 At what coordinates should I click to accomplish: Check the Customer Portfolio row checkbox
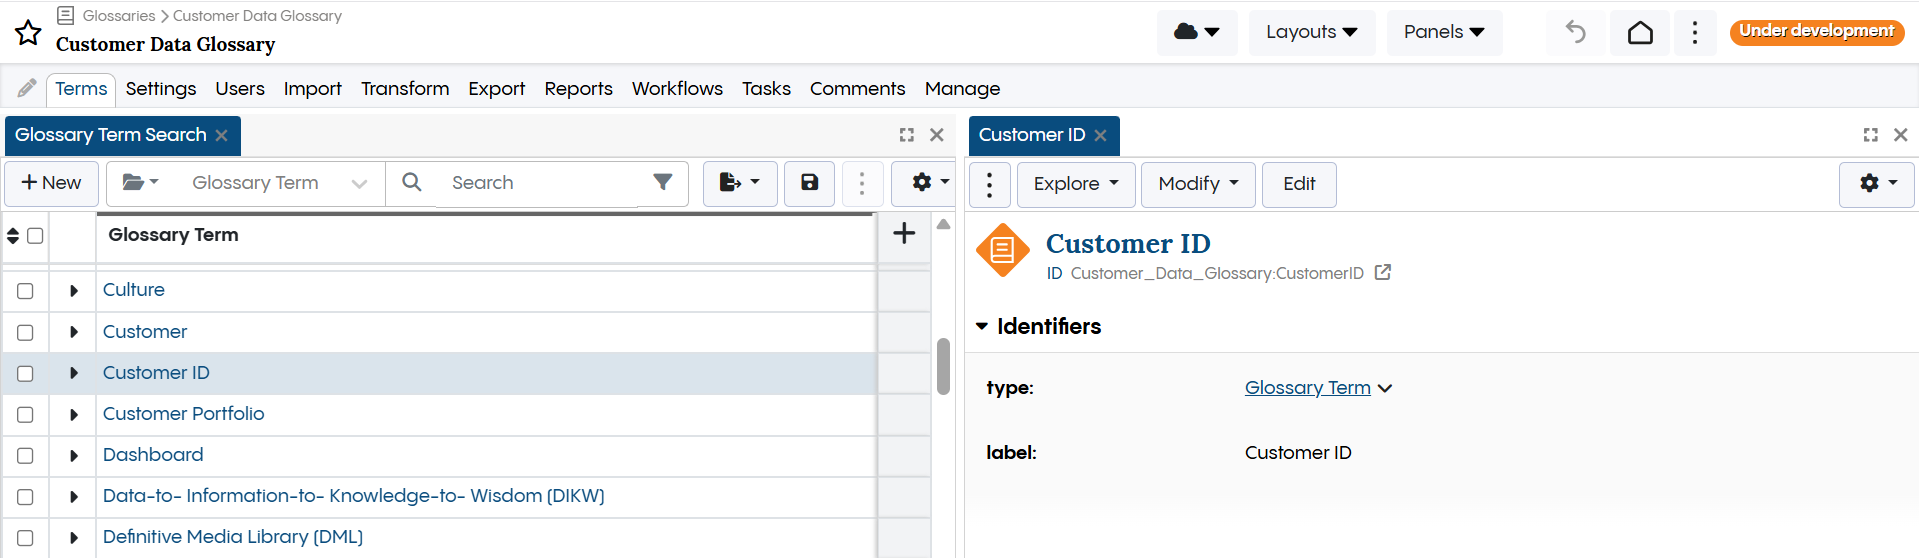click(26, 414)
